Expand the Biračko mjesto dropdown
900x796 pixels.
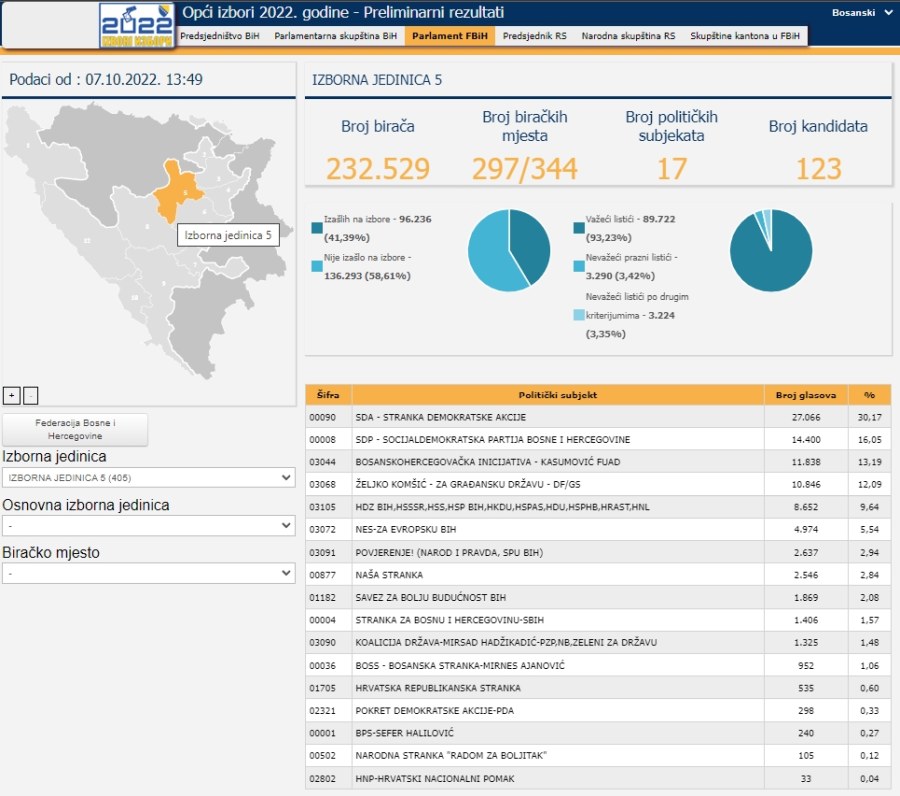pos(148,574)
